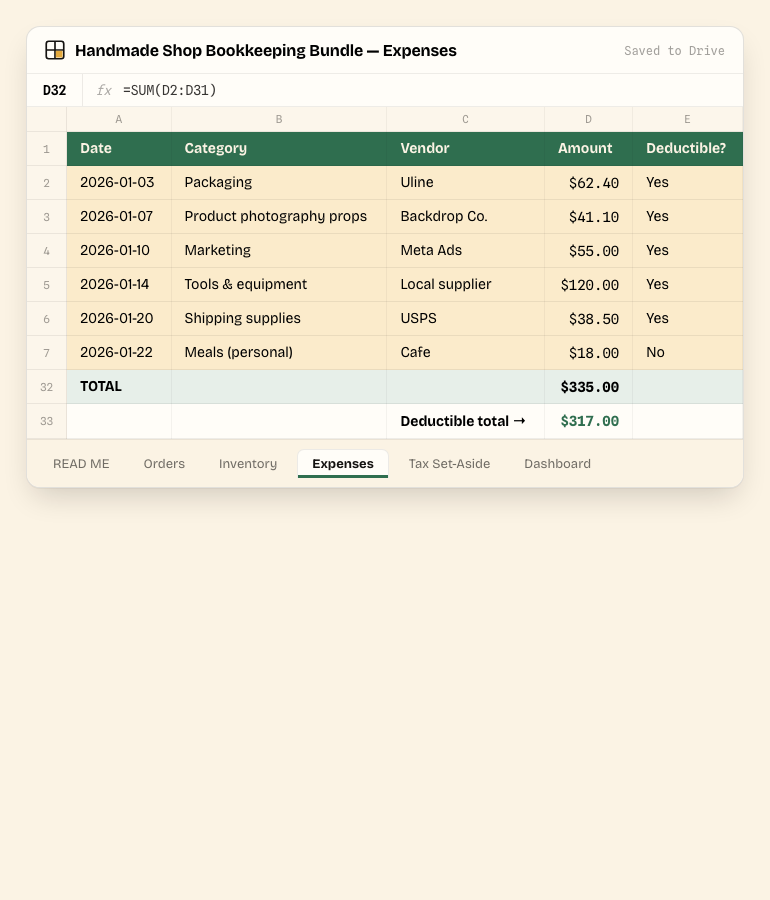Select the 2026-01-10 date cell
Screen dimensions: 770x900
click(119, 250)
